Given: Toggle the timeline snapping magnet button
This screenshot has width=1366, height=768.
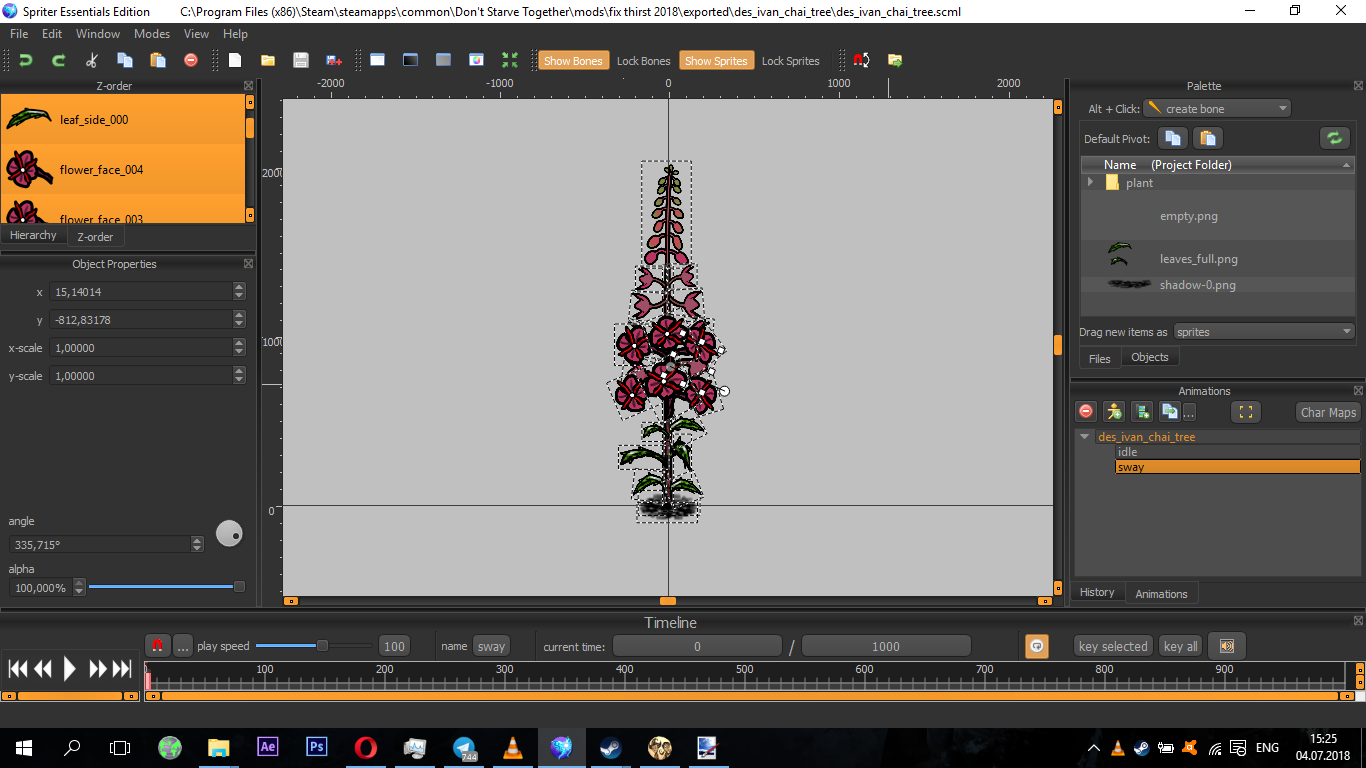Looking at the screenshot, I should [158, 646].
